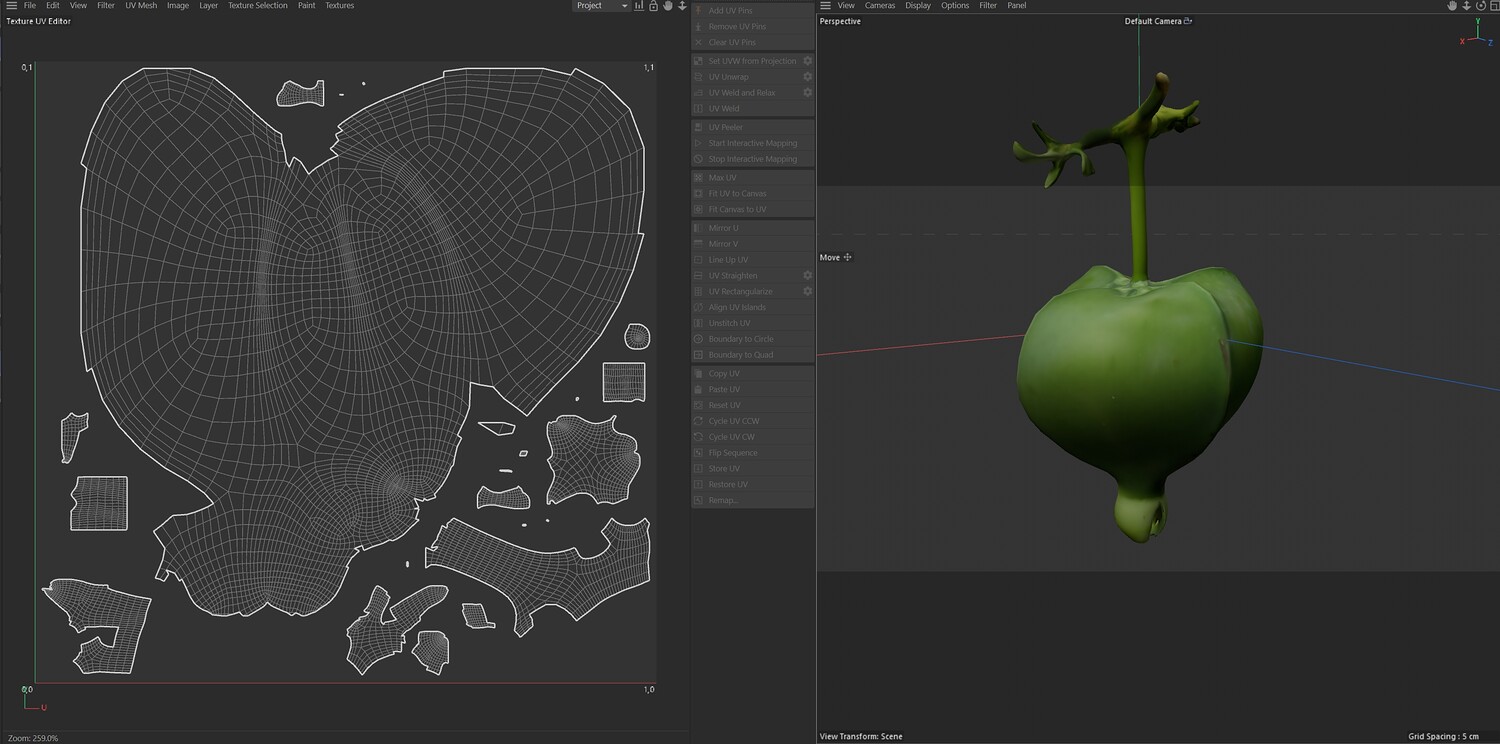Viewport: 1500px width, 744px height.
Task: Select the UV editor pan hand icon
Action: [x=667, y=6]
